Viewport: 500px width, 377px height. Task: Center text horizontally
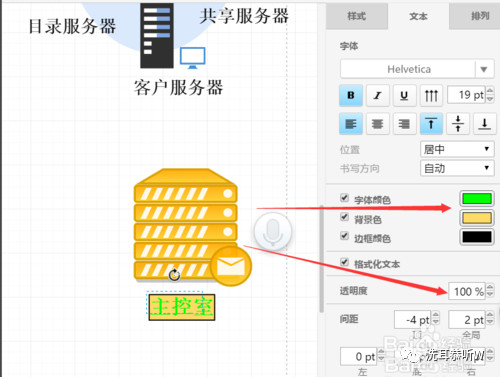(x=377, y=124)
